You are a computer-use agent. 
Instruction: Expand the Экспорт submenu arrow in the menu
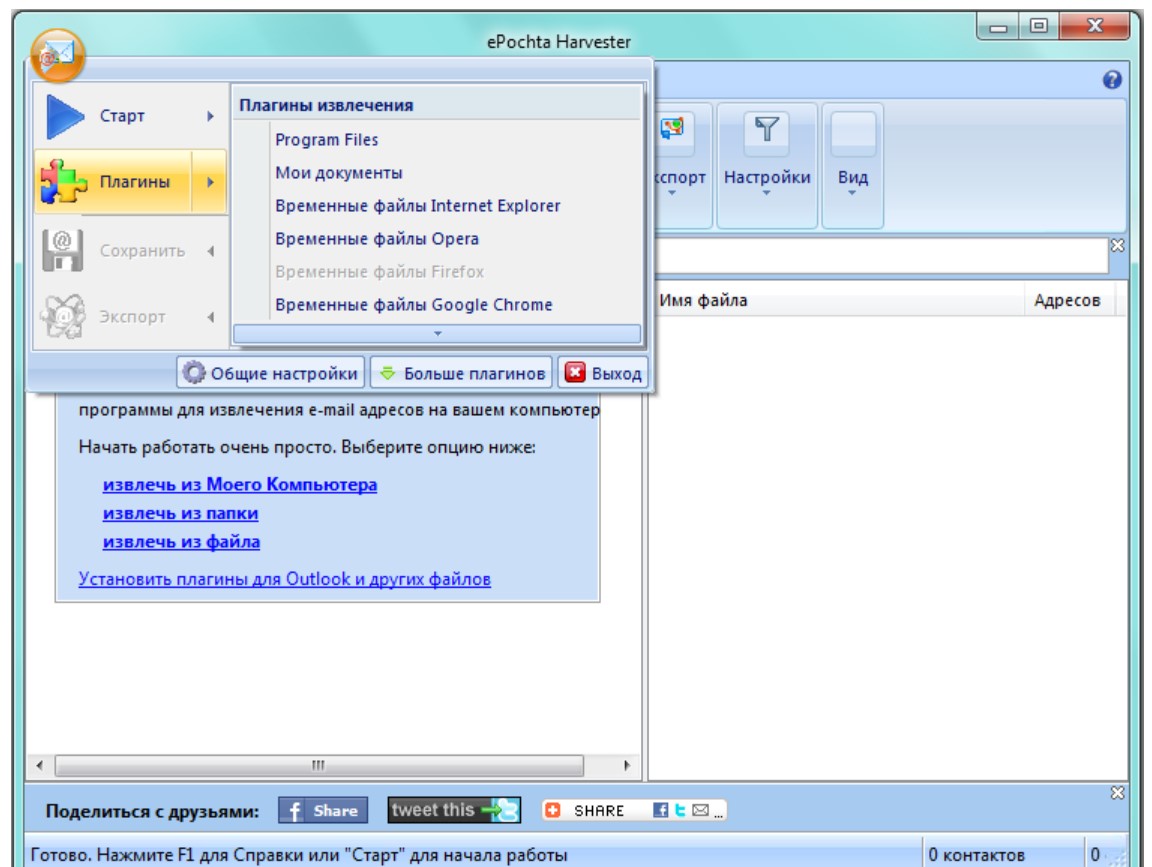pyautogui.click(x=210, y=317)
